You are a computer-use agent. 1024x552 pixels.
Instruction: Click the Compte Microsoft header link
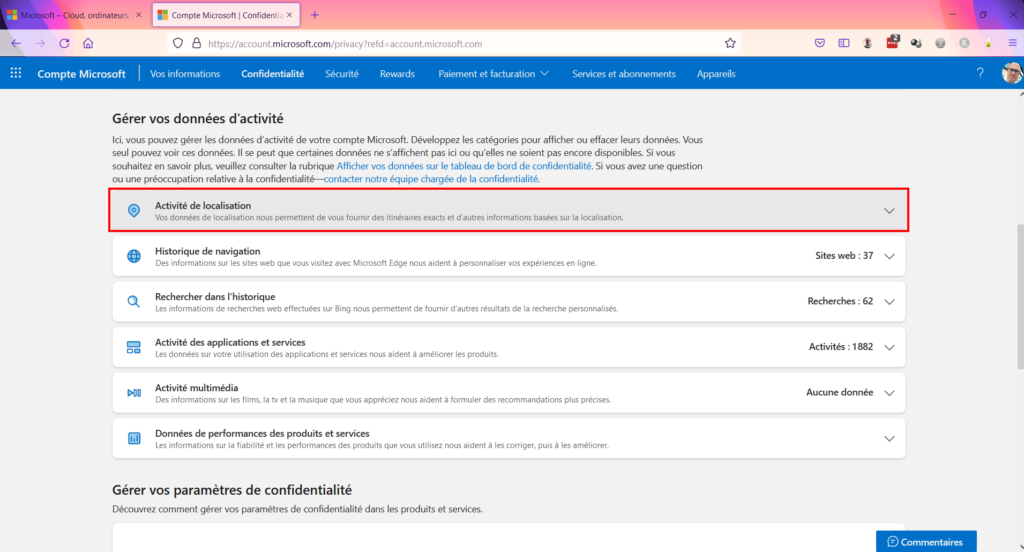tap(81, 74)
